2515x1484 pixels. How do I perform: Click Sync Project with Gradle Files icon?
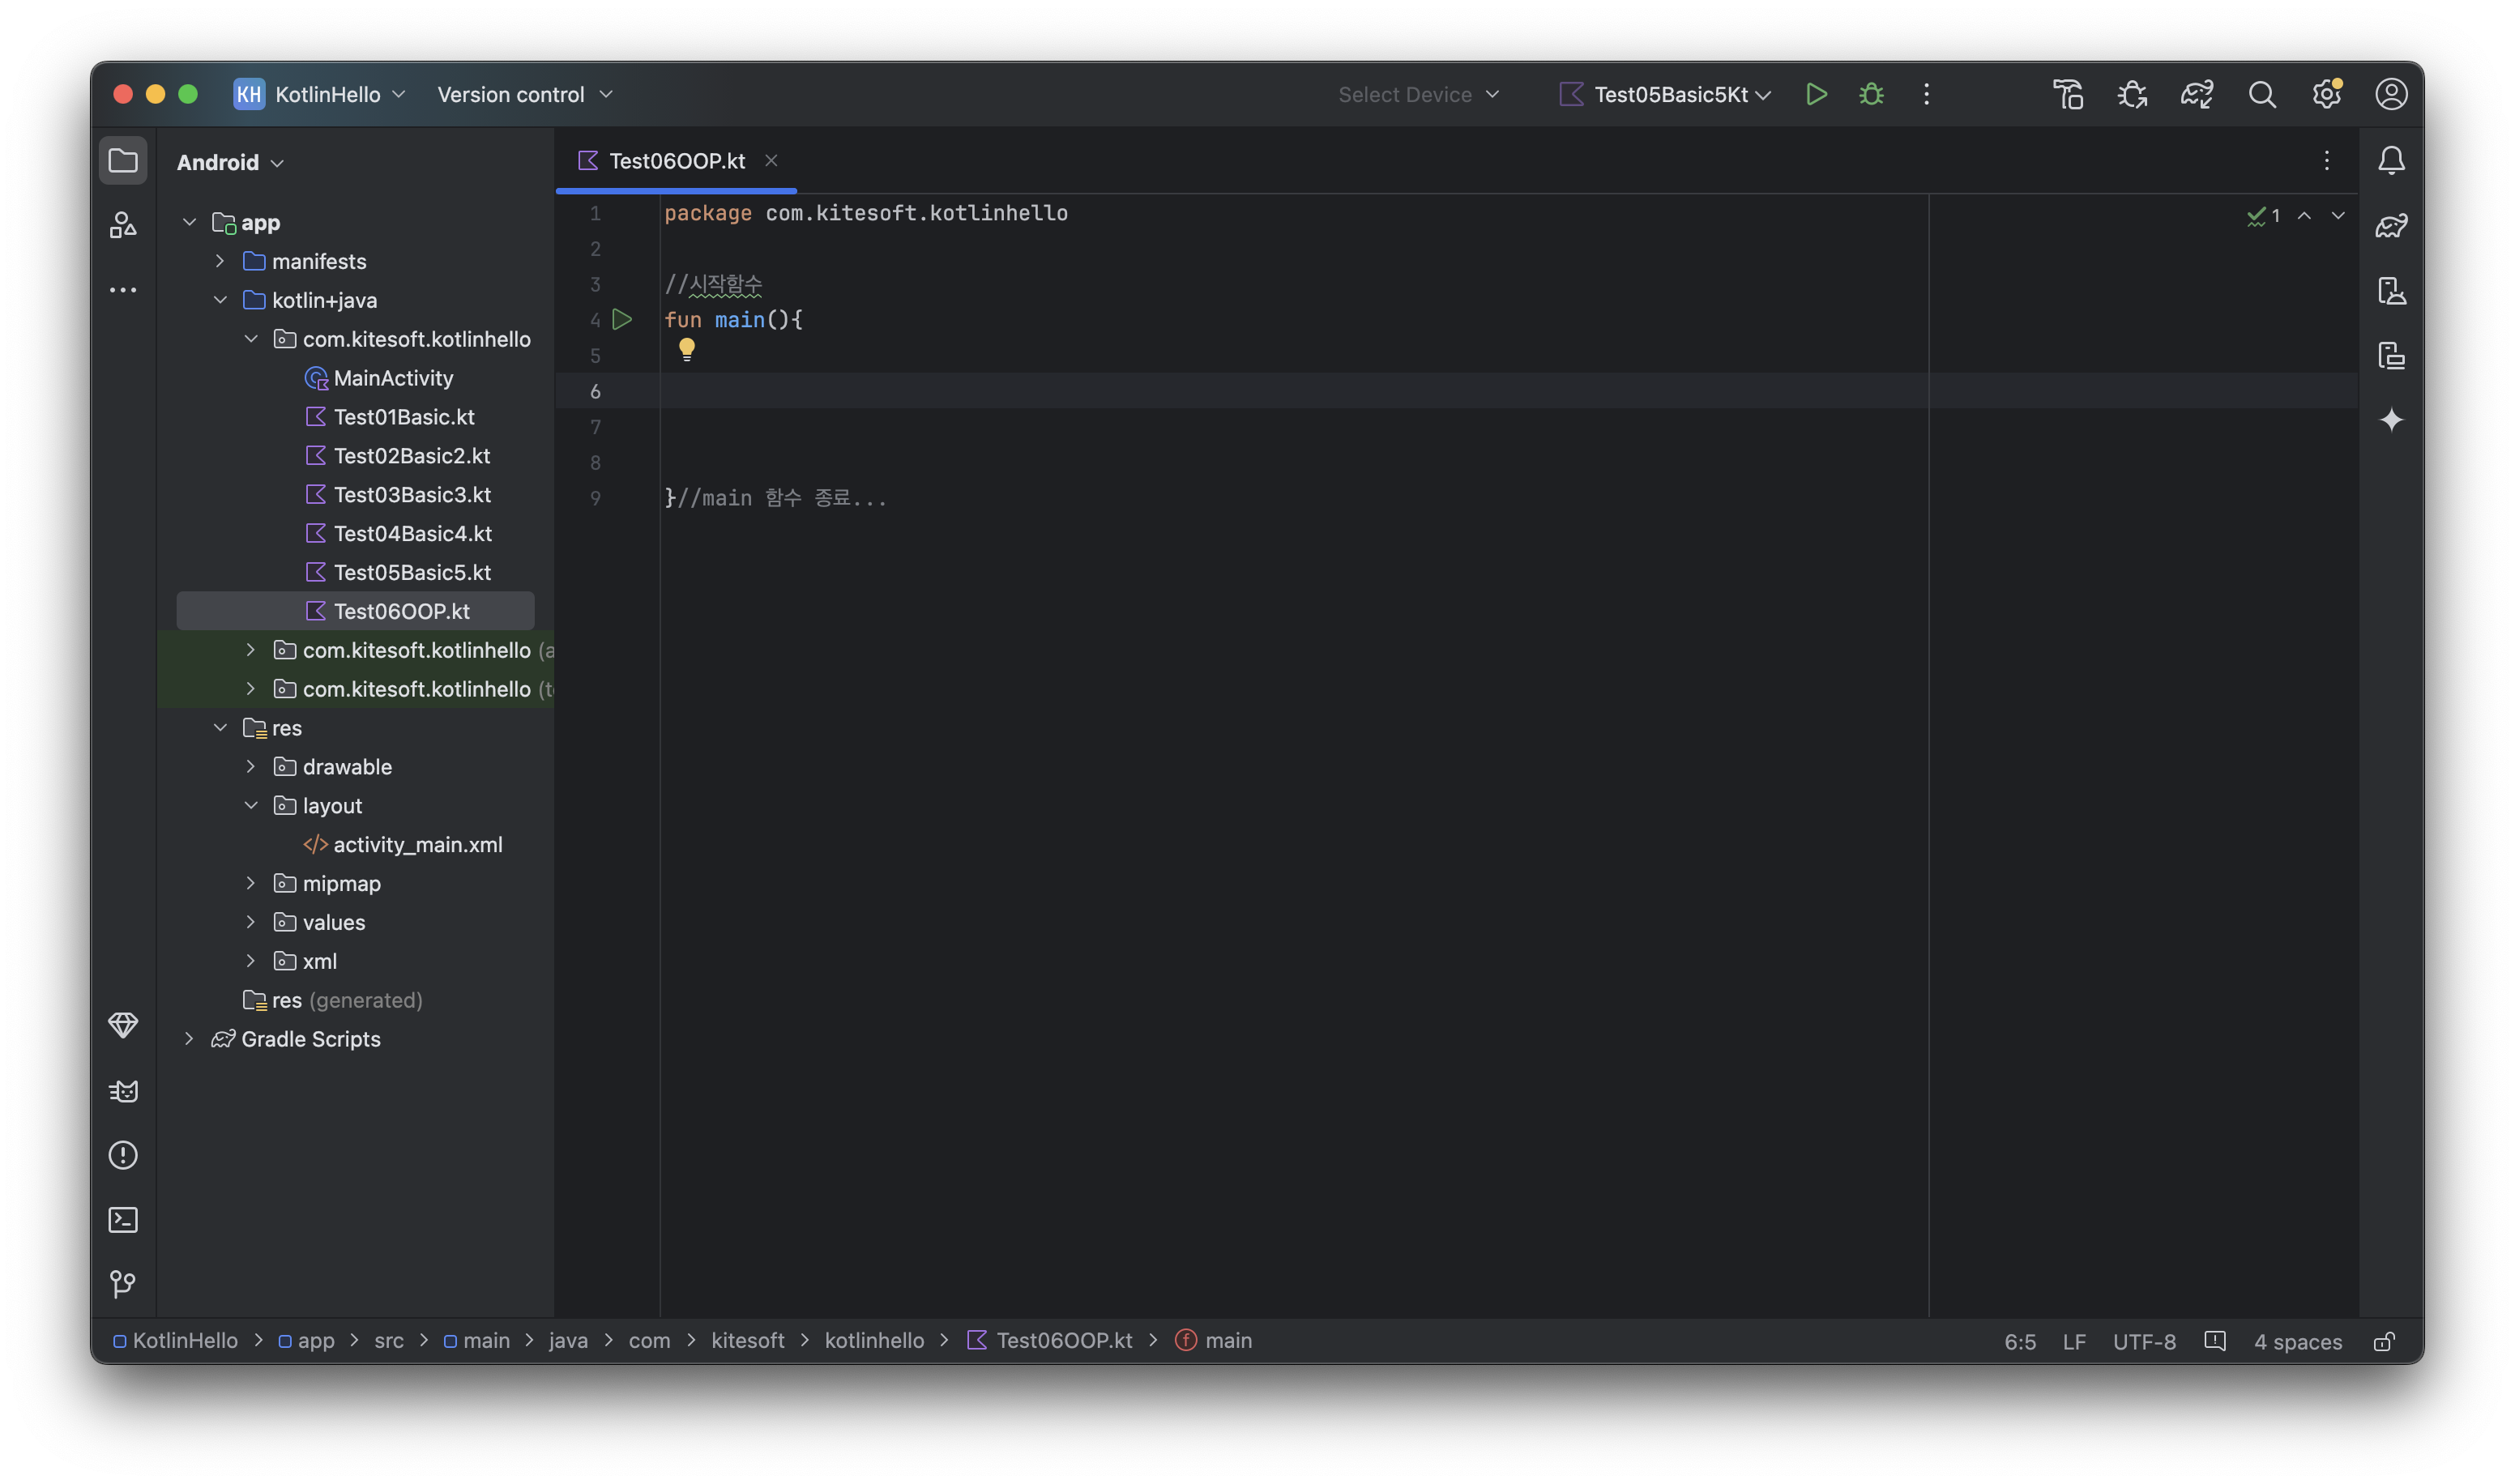(x=2197, y=94)
